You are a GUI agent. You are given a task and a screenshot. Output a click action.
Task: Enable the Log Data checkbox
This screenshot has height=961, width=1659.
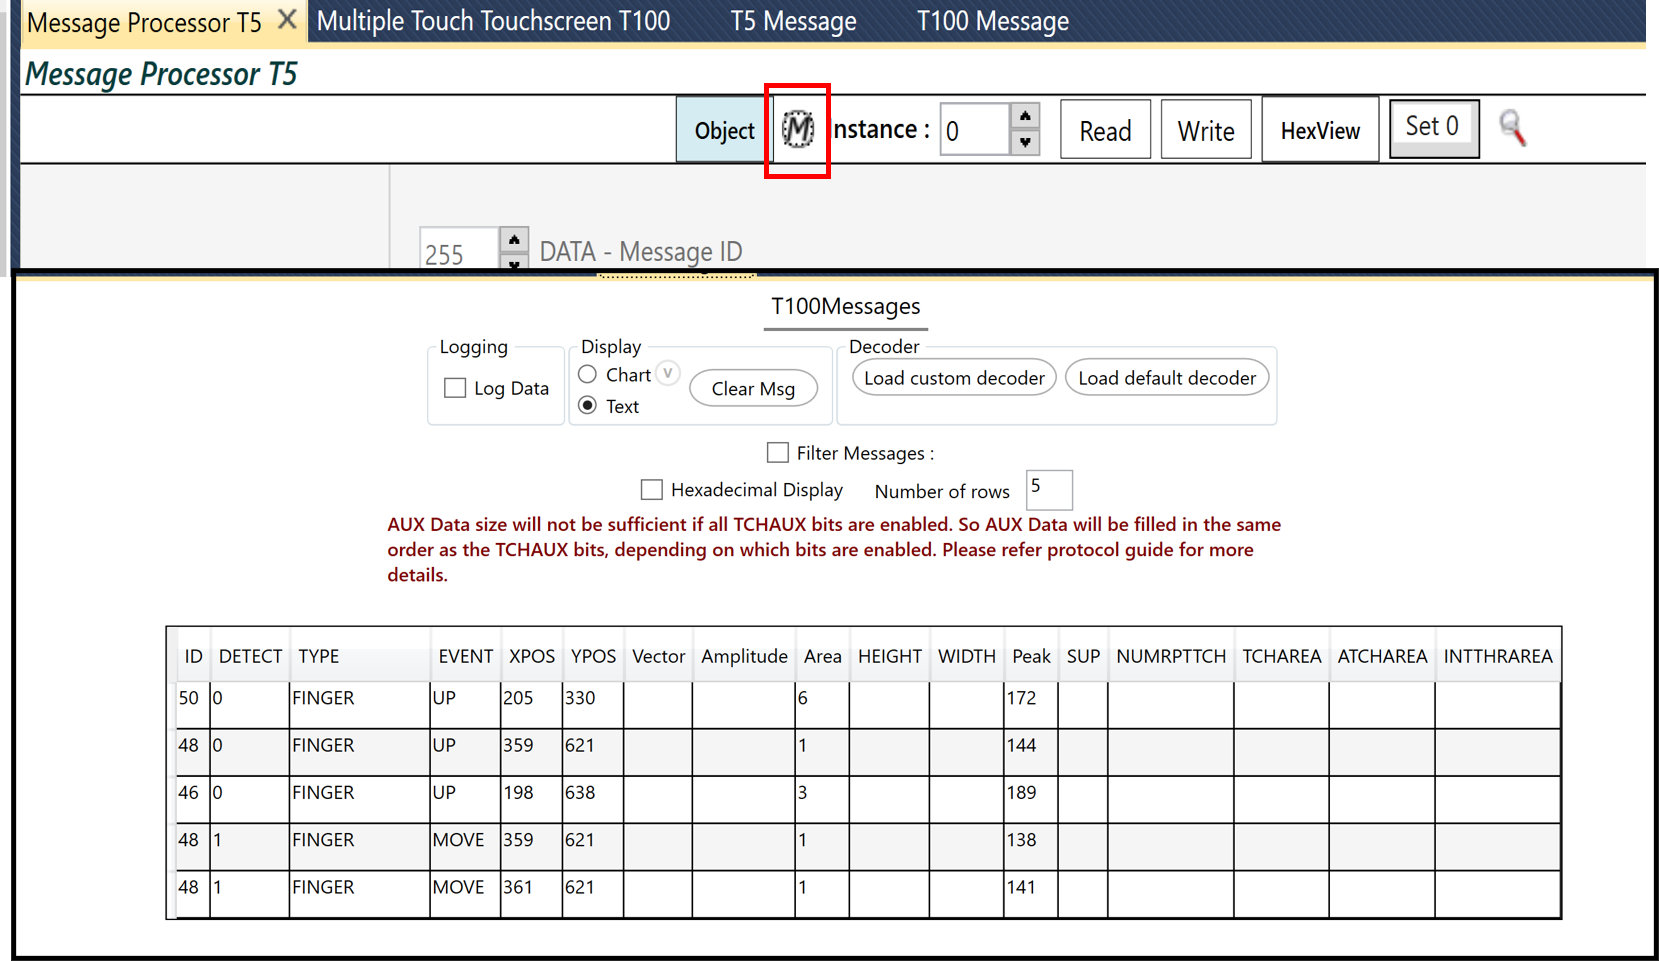pyautogui.click(x=455, y=388)
